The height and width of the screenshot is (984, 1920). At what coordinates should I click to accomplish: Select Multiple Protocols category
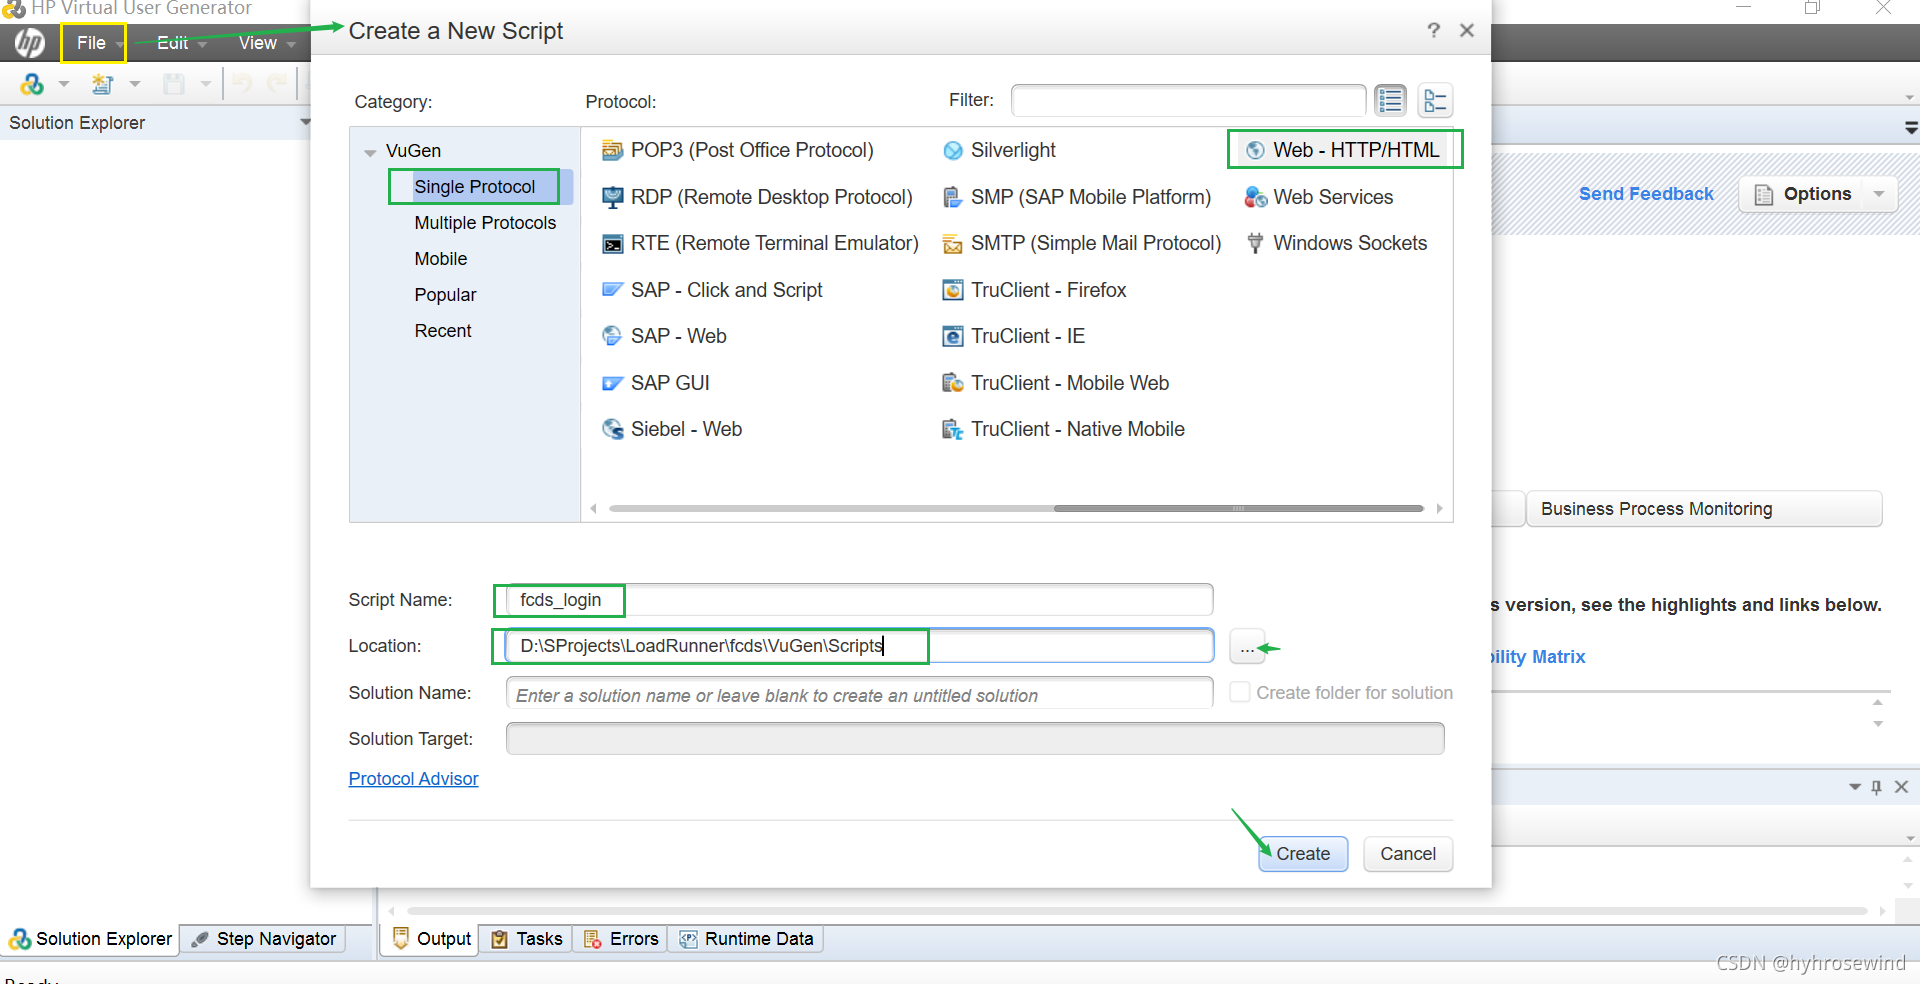coord(485,223)
